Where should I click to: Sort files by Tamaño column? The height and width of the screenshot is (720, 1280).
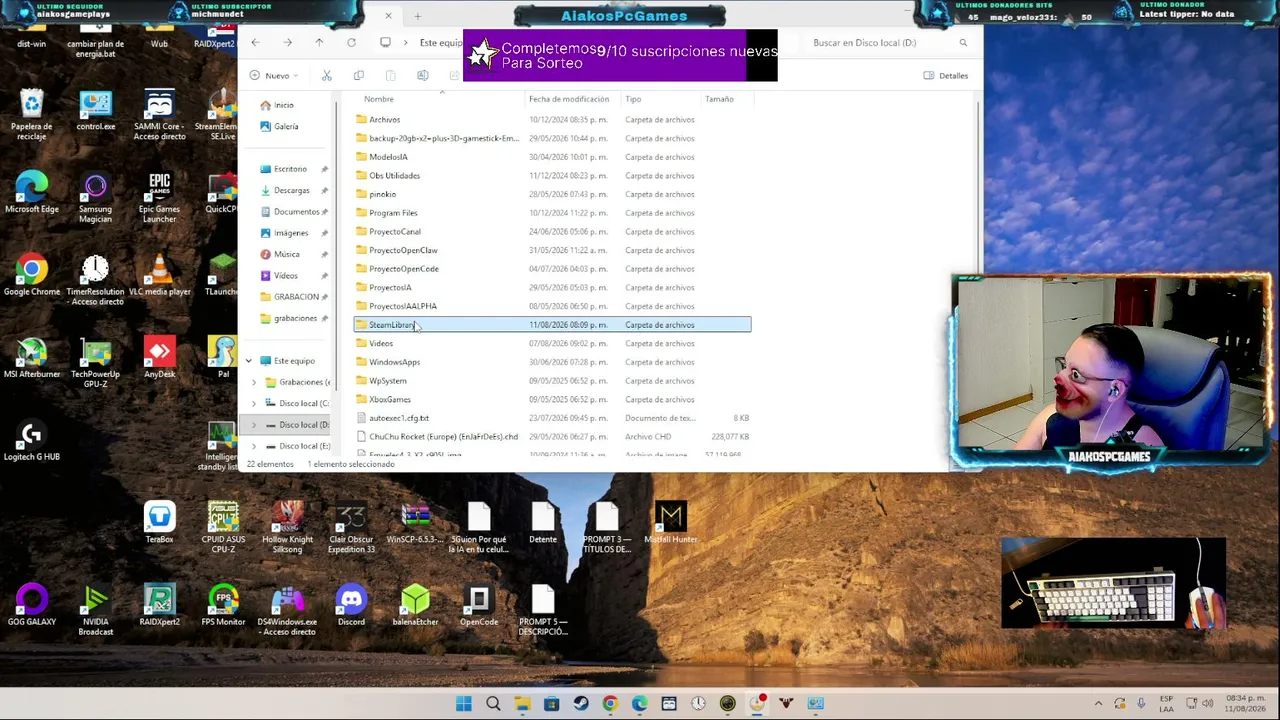tap(719, 99)
